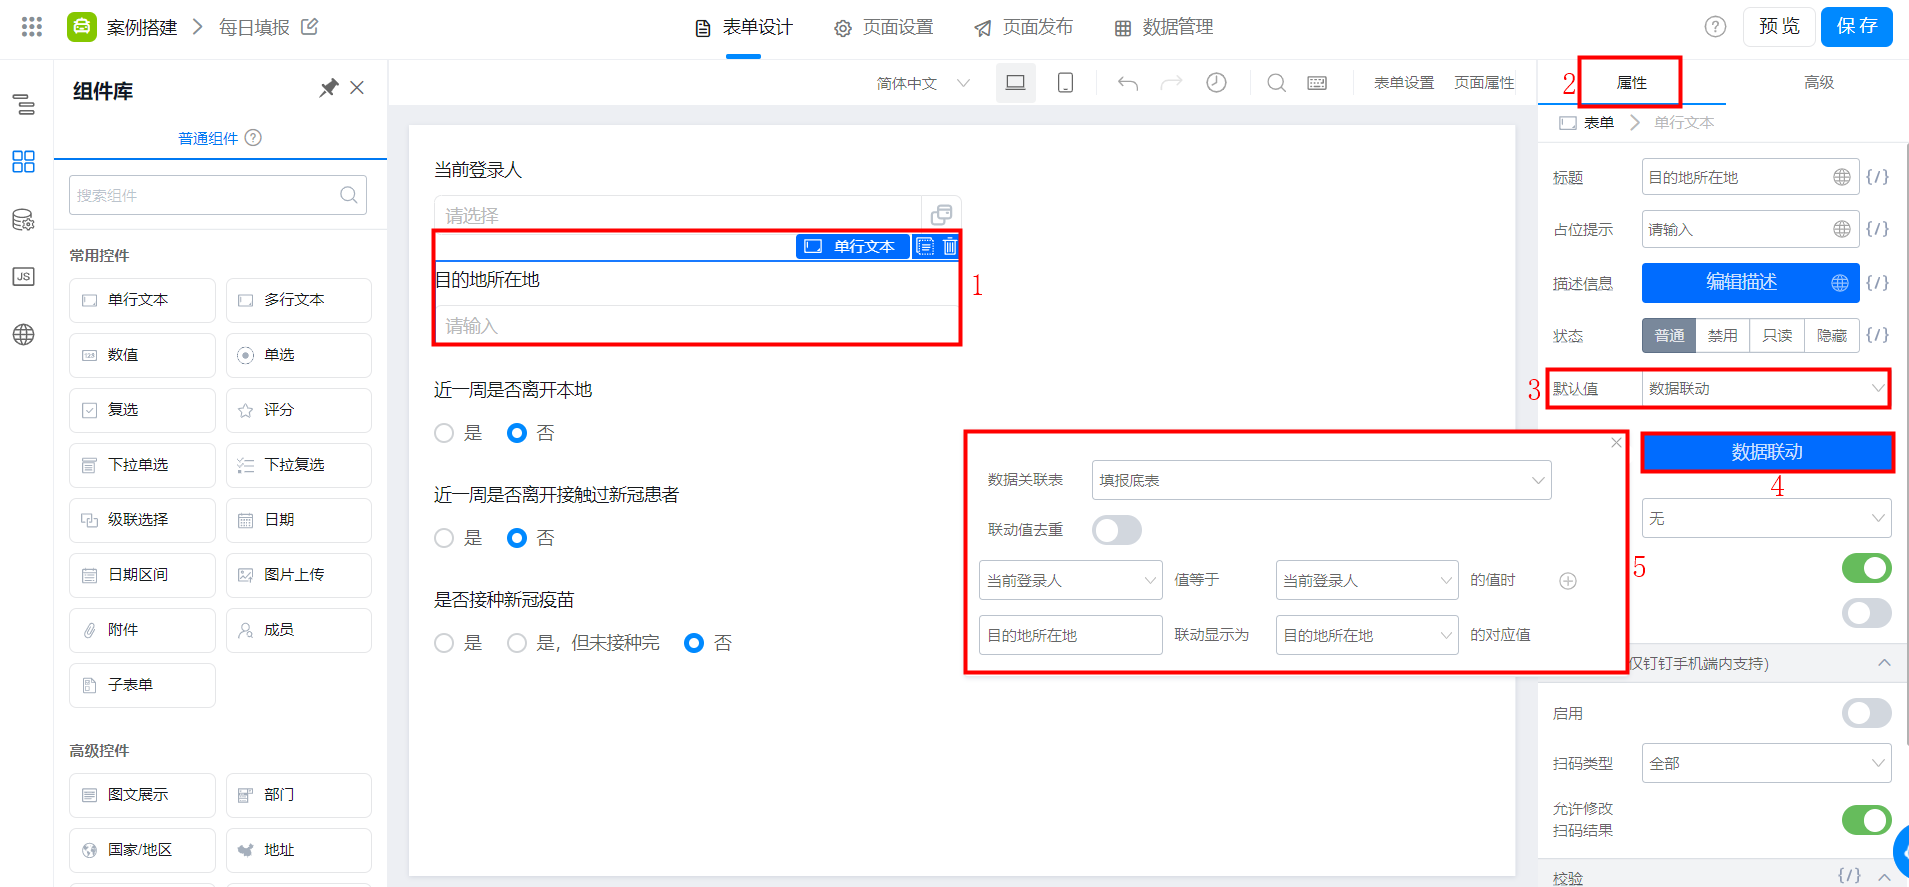
Task: Click the 保存 button
Action: tap(1856, 27)
